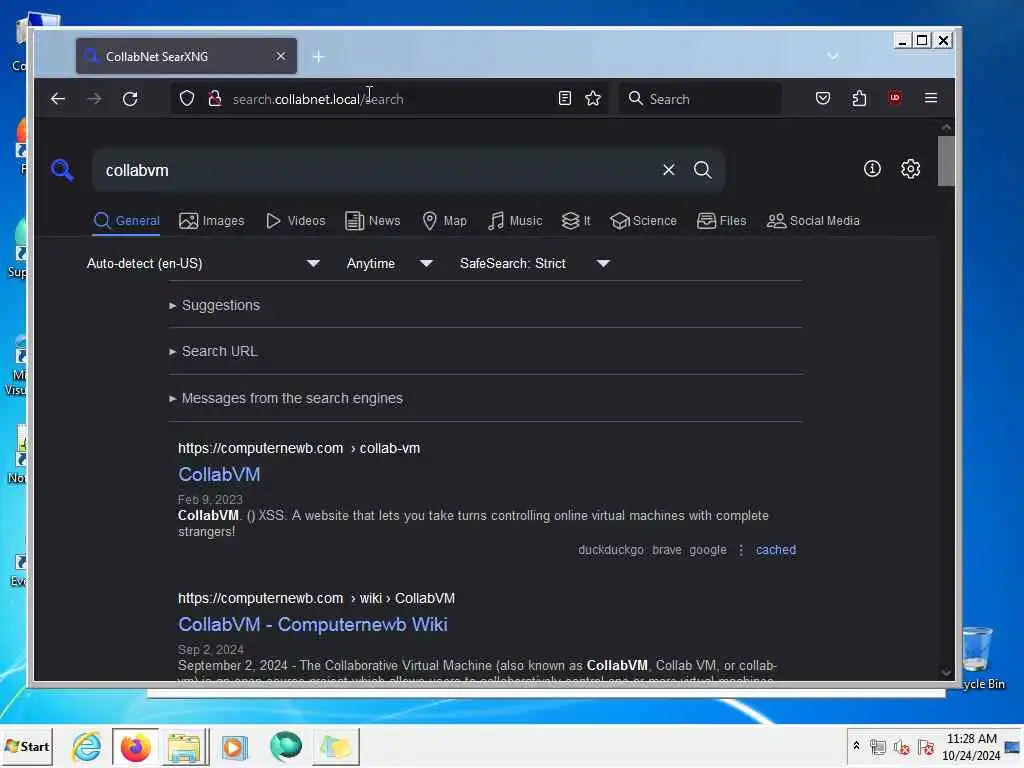
Task: Bookmark this page with the star icon
Action: point(593,99)
